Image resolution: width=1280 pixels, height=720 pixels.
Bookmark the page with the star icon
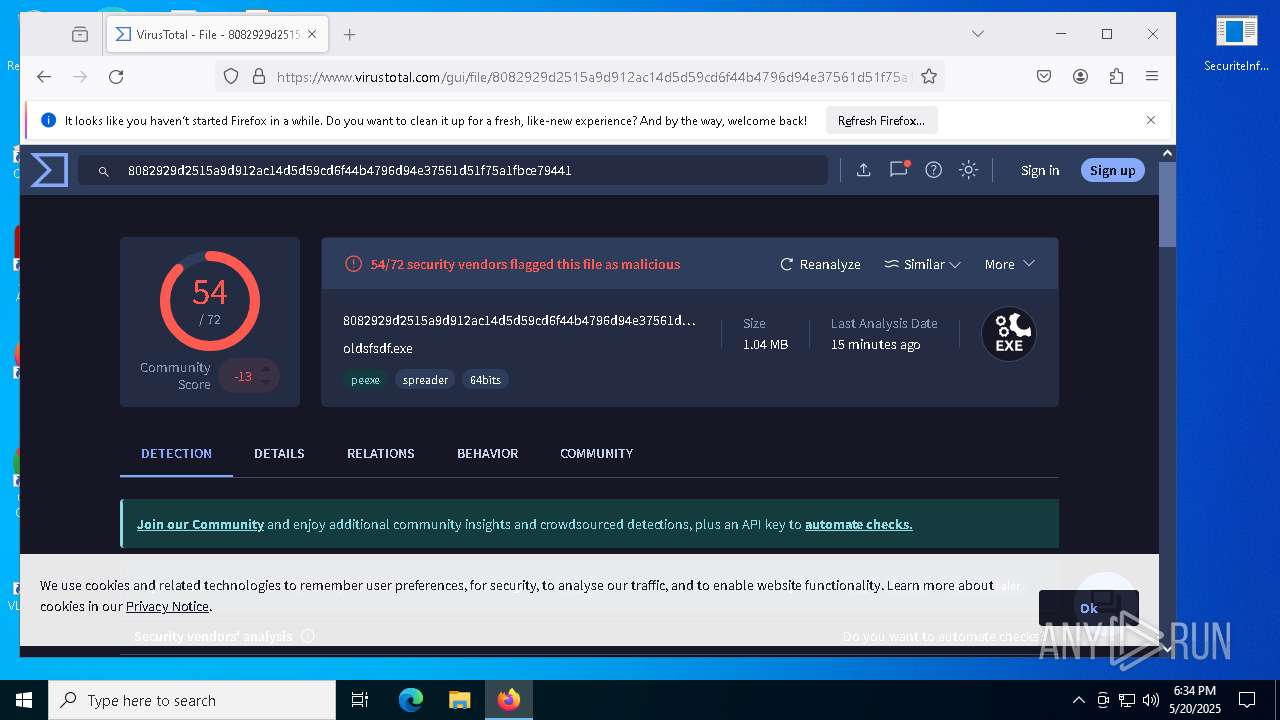(928, 76)
